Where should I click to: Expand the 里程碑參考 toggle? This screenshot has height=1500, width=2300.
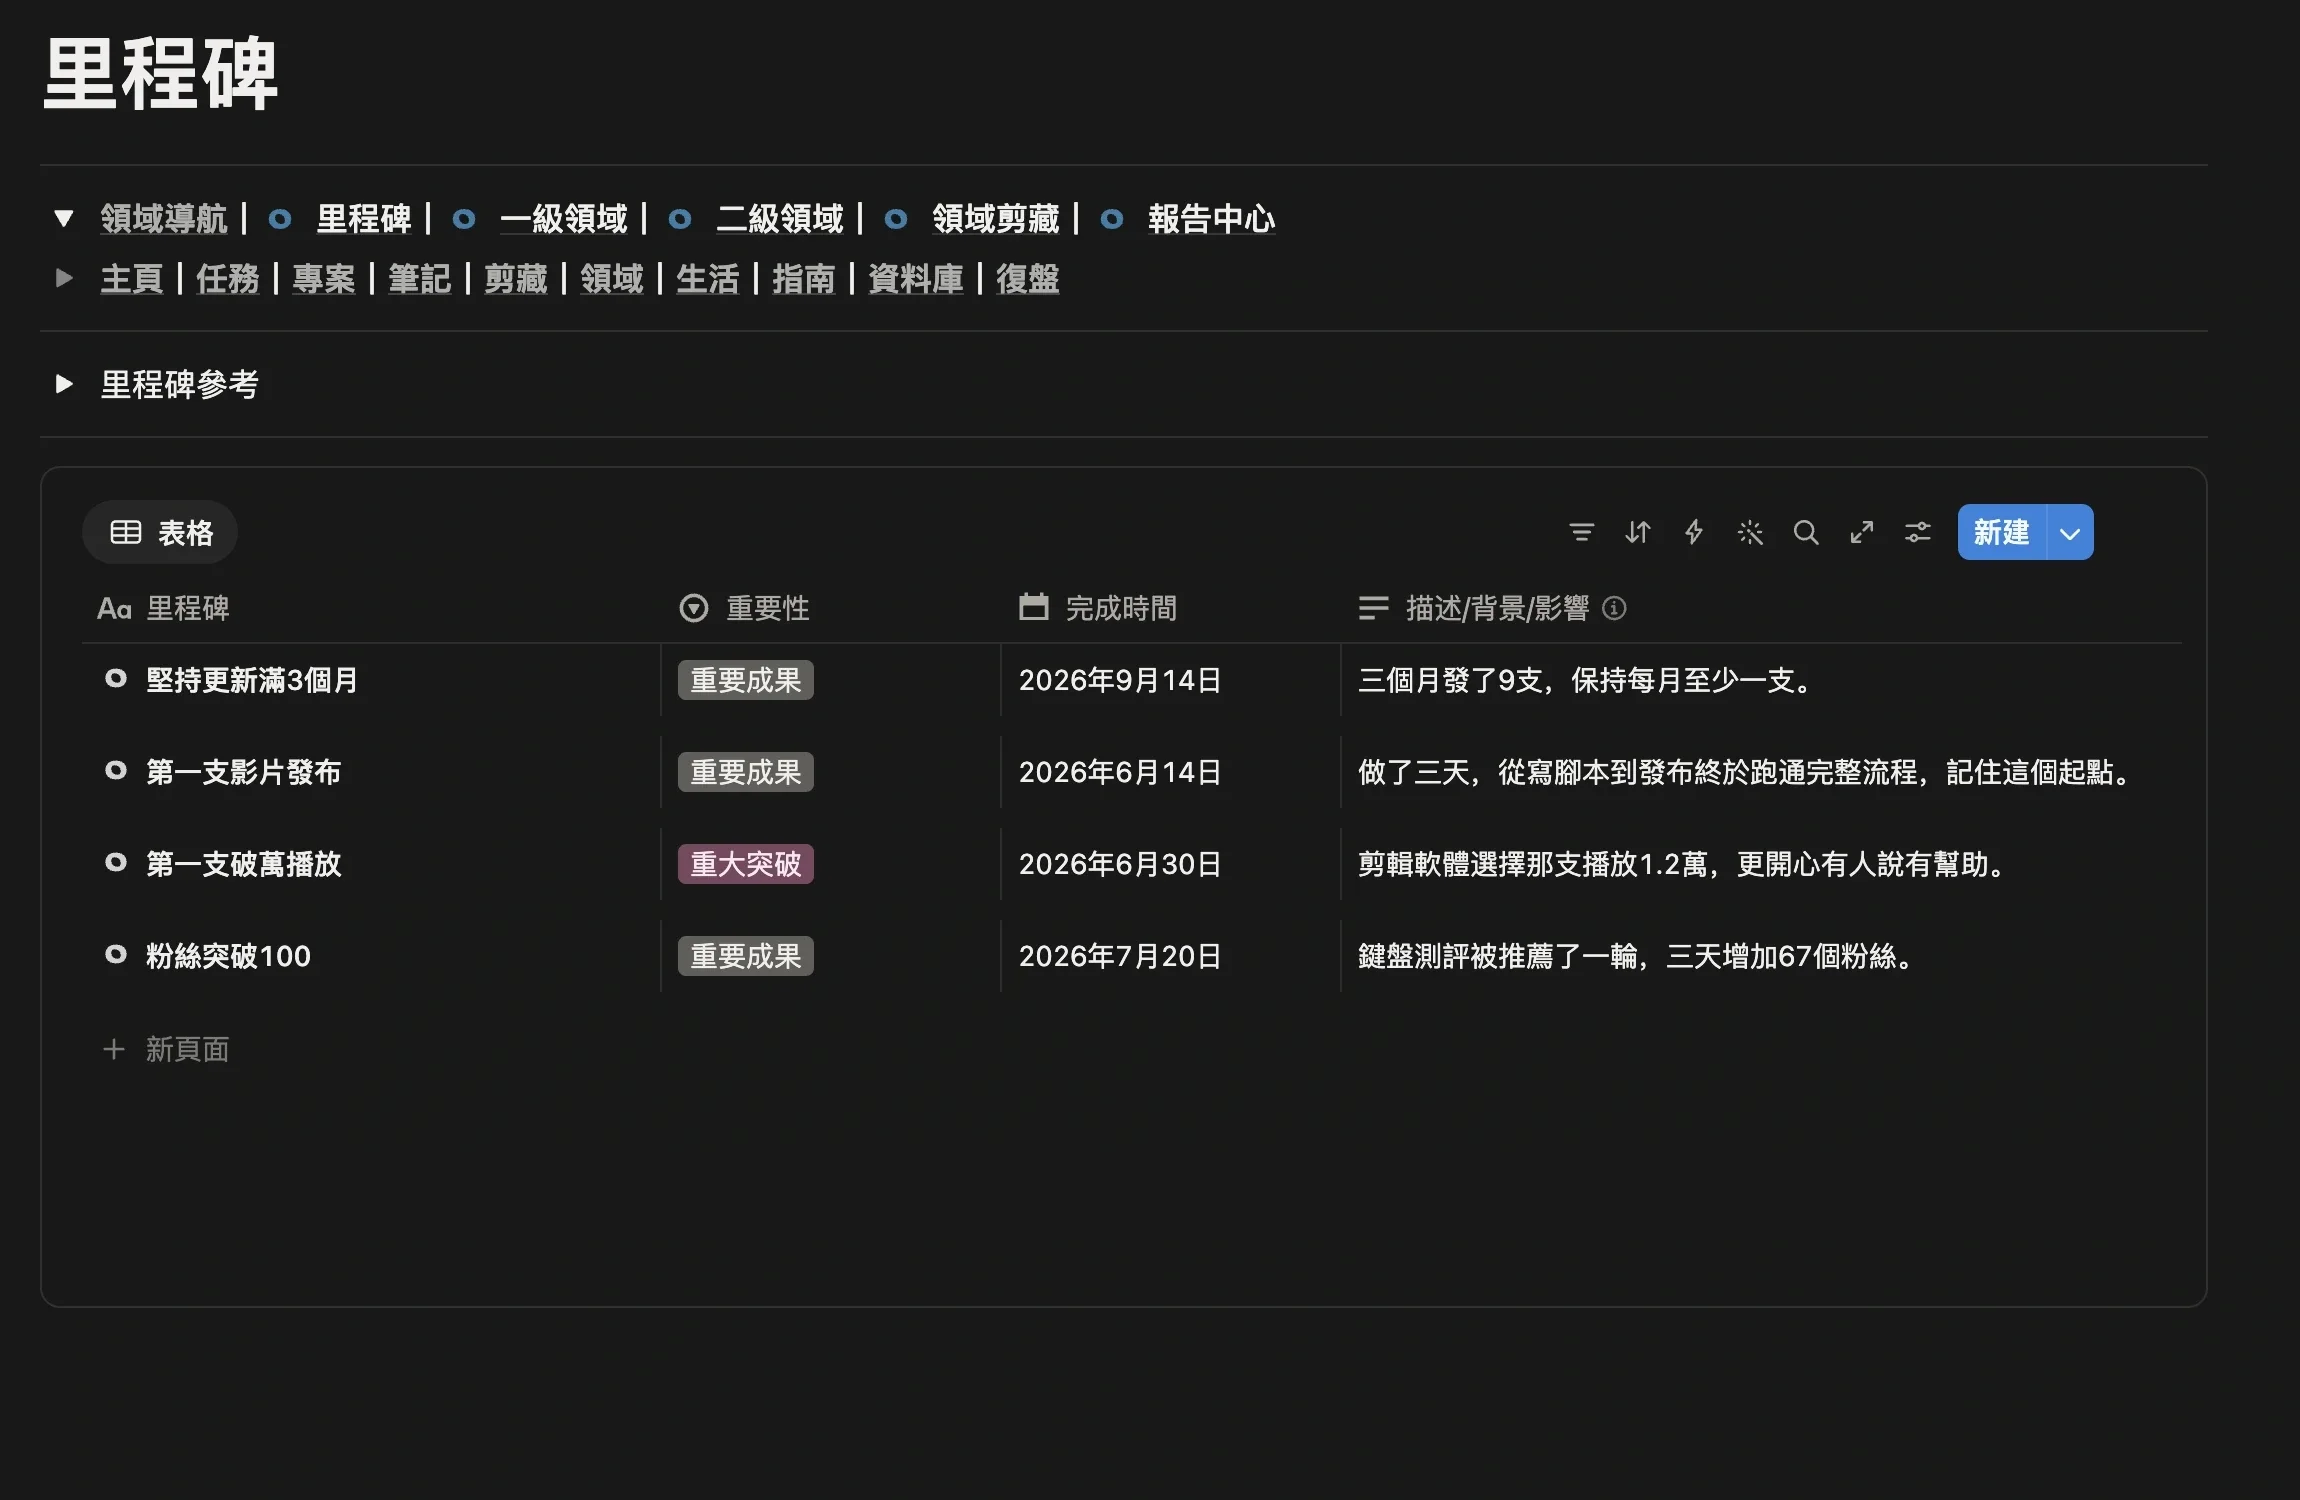pos(64,384)
